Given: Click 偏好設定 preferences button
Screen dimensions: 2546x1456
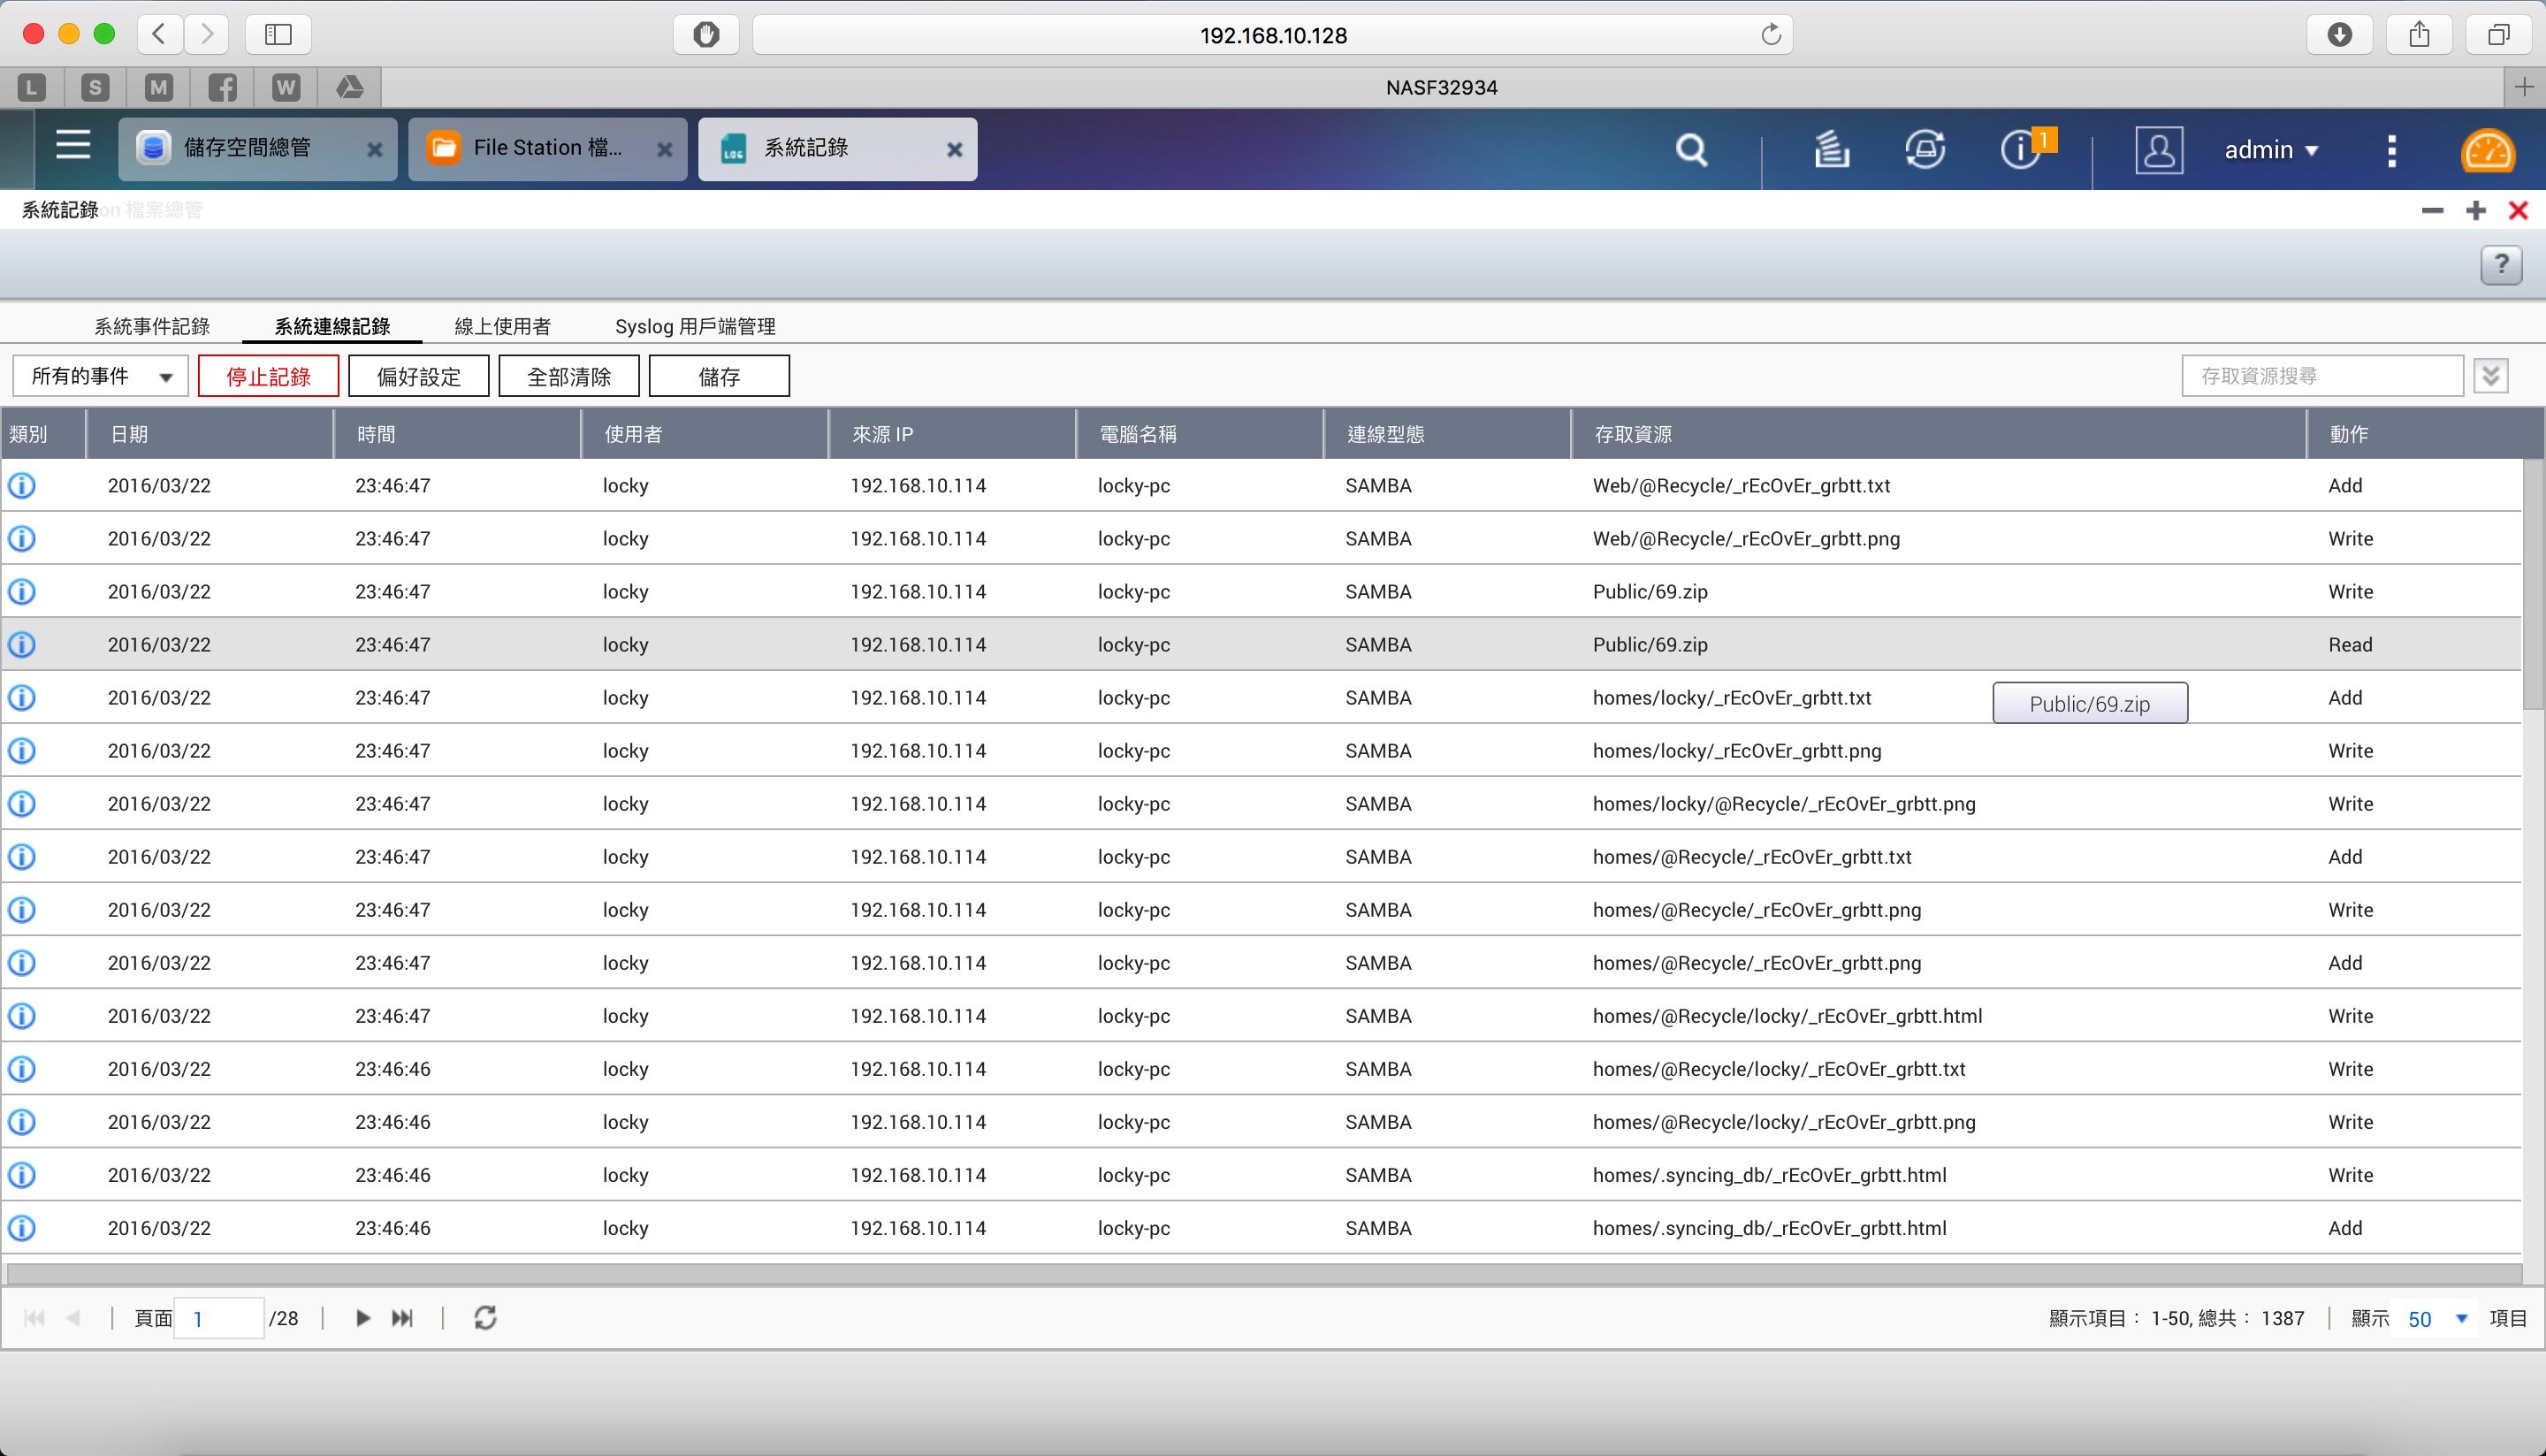Looking at the screenshot, I should click(x=418, y=376).
